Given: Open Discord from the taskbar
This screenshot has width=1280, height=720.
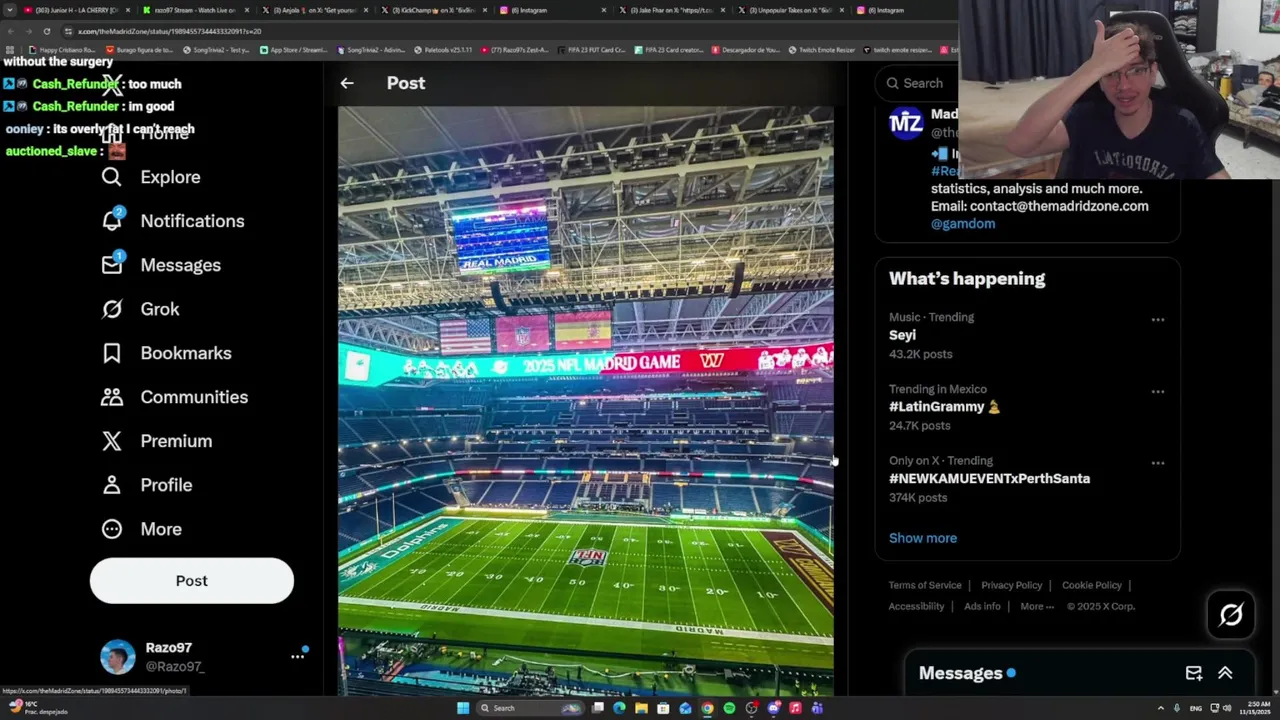Looking at the screenshot, I should [x=773, y=708].
